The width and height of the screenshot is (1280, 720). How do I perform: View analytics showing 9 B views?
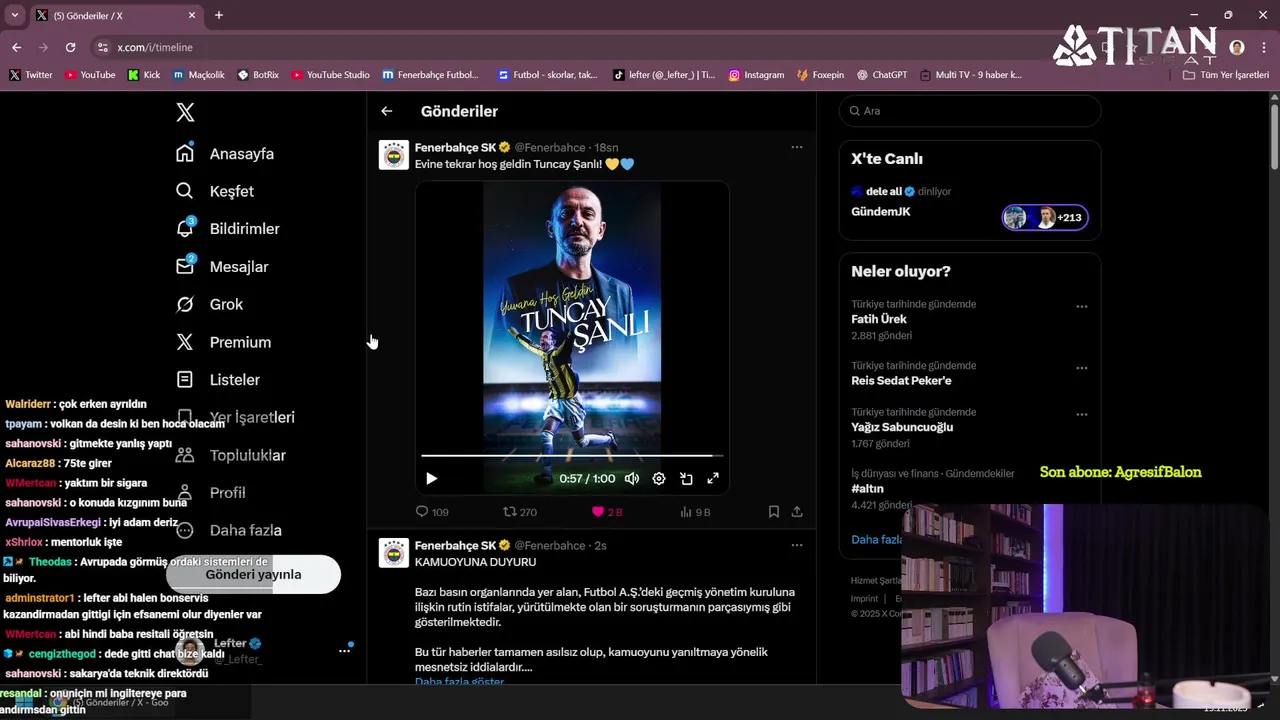click(x=695, y=511)
